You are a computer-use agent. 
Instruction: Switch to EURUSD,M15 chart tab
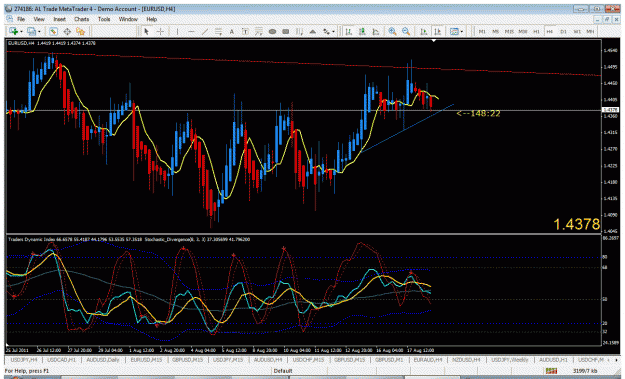coord(146,360)
